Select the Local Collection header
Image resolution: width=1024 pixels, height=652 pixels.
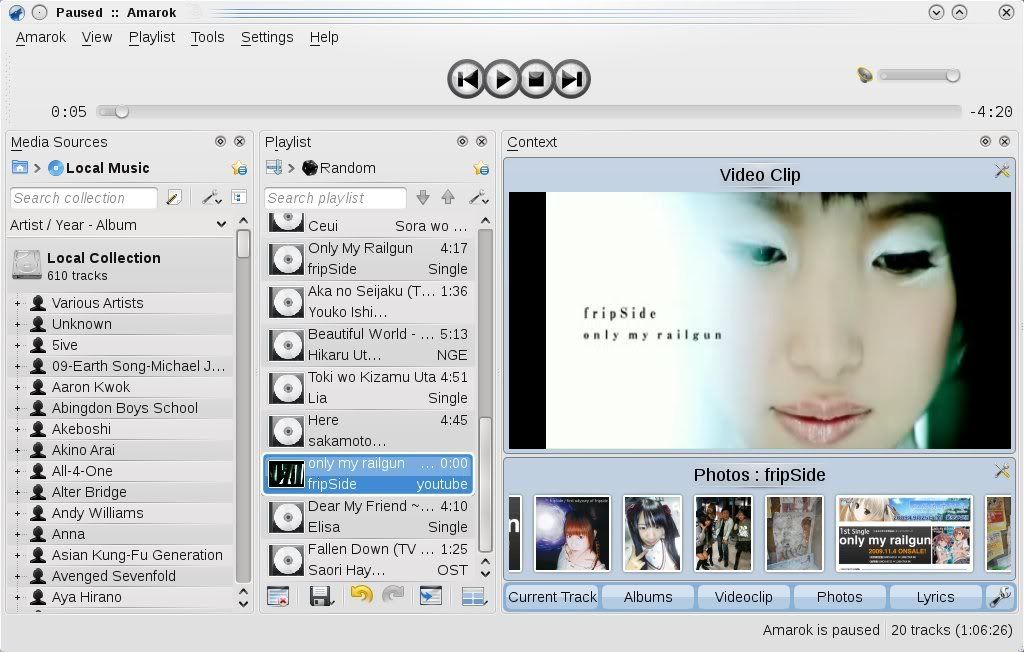click(121, 265)
